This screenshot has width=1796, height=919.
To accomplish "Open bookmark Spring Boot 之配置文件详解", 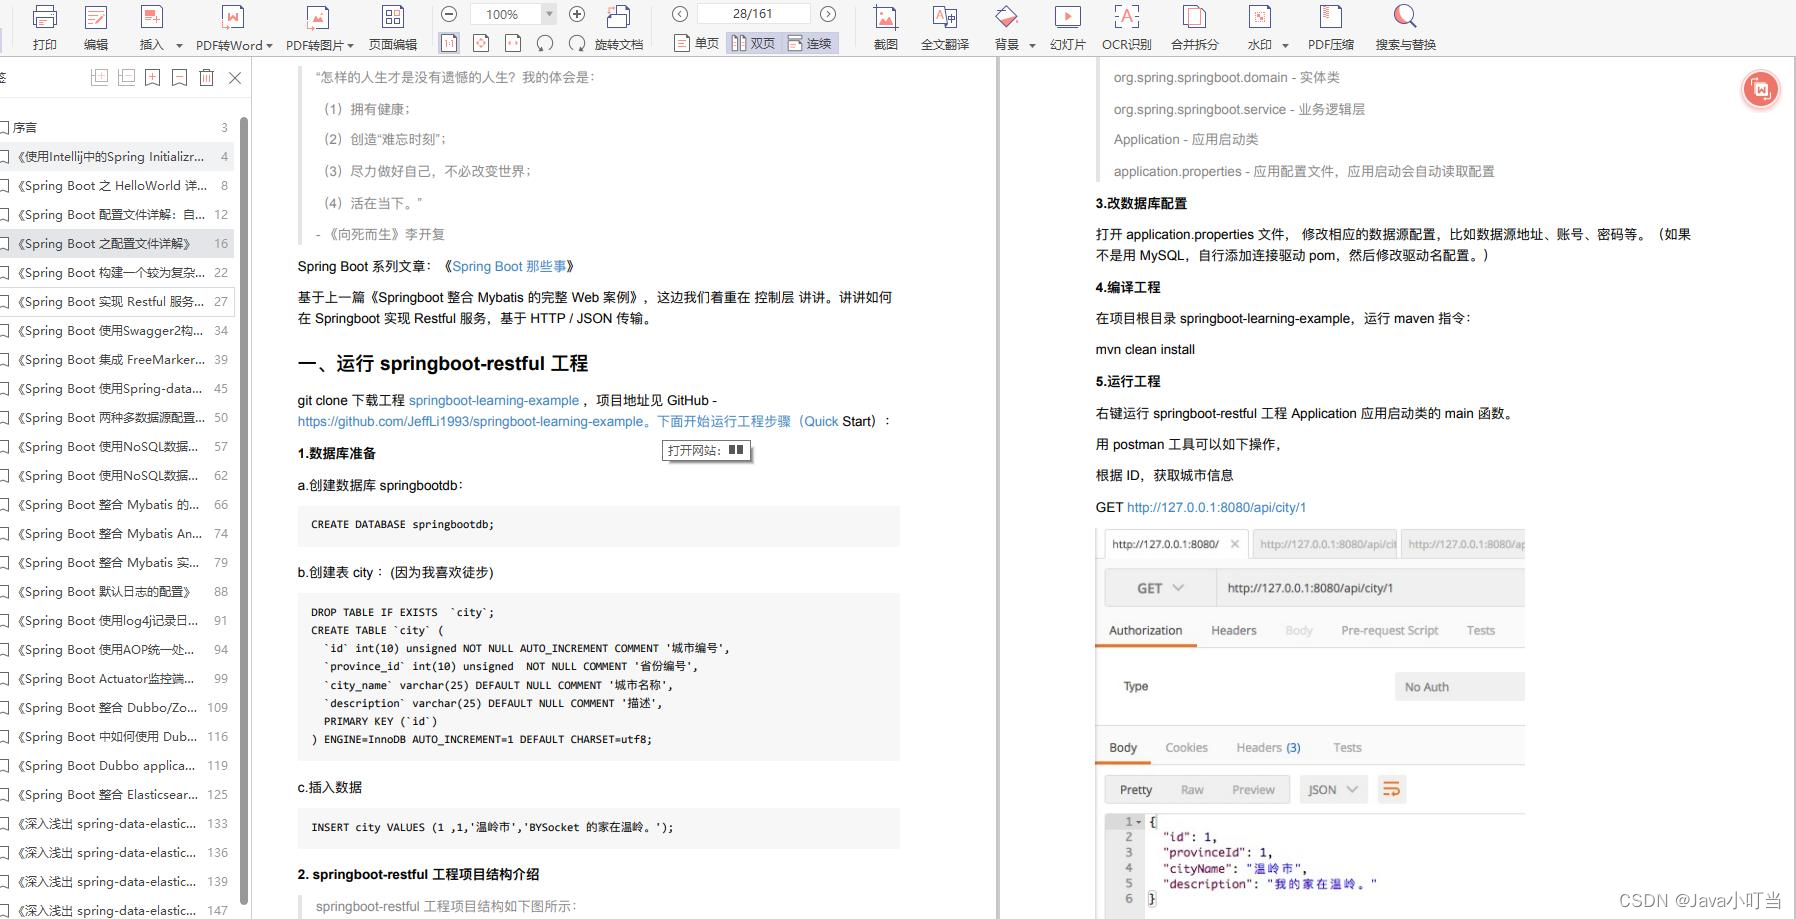I will point(117,244).
